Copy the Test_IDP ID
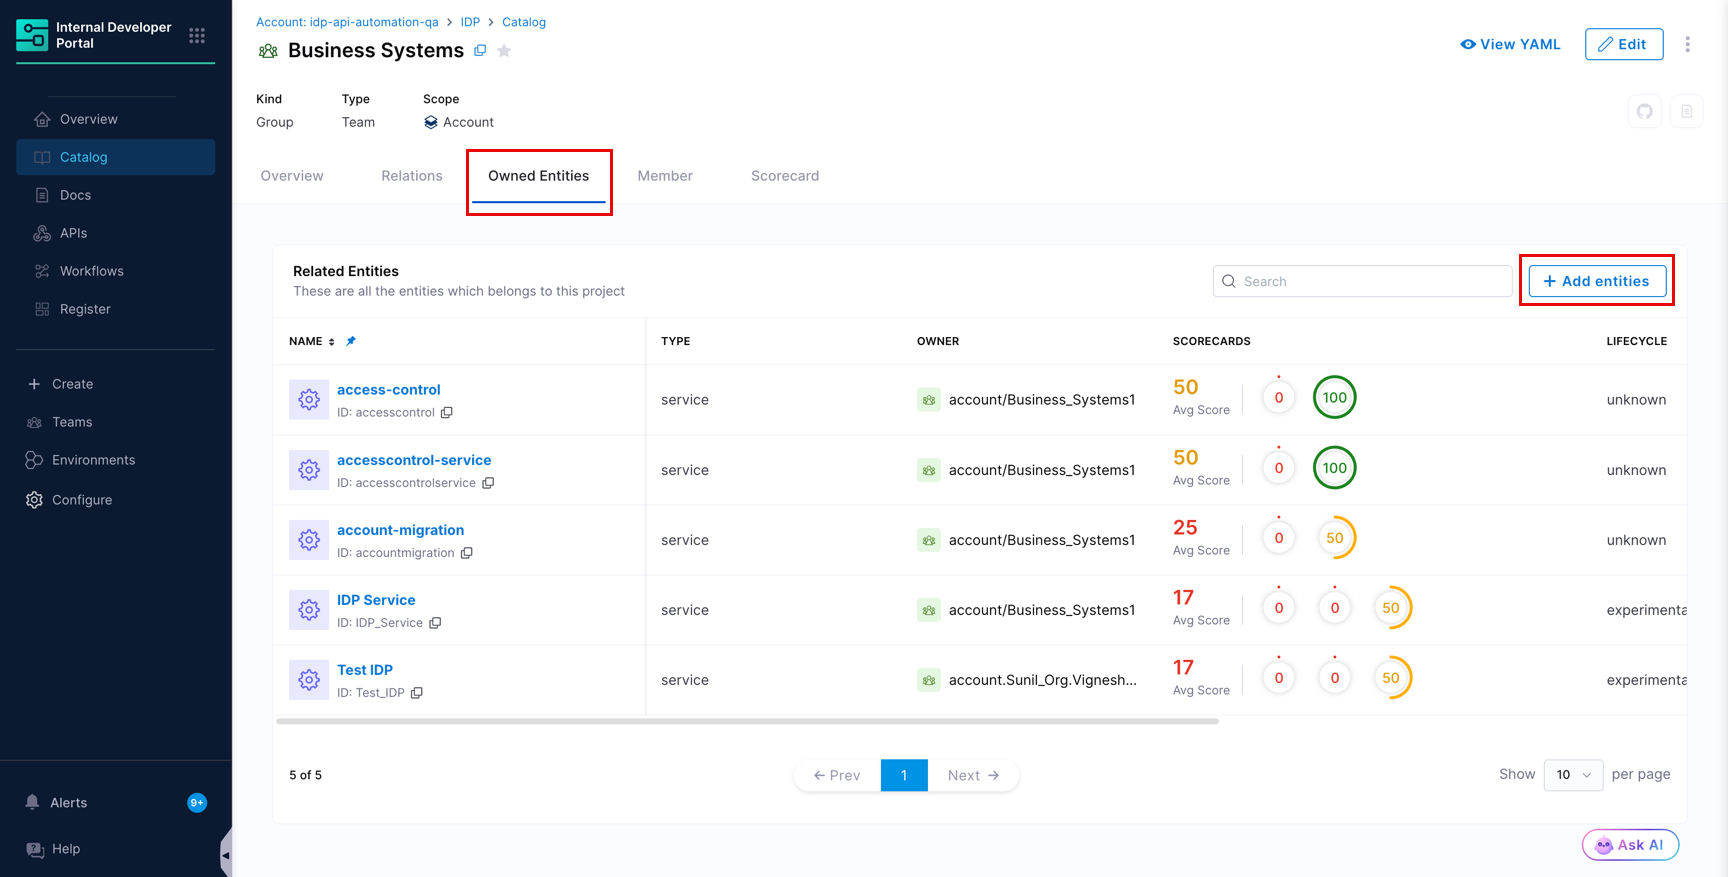Screen dimensions: 1728x877 pos(417,693)
